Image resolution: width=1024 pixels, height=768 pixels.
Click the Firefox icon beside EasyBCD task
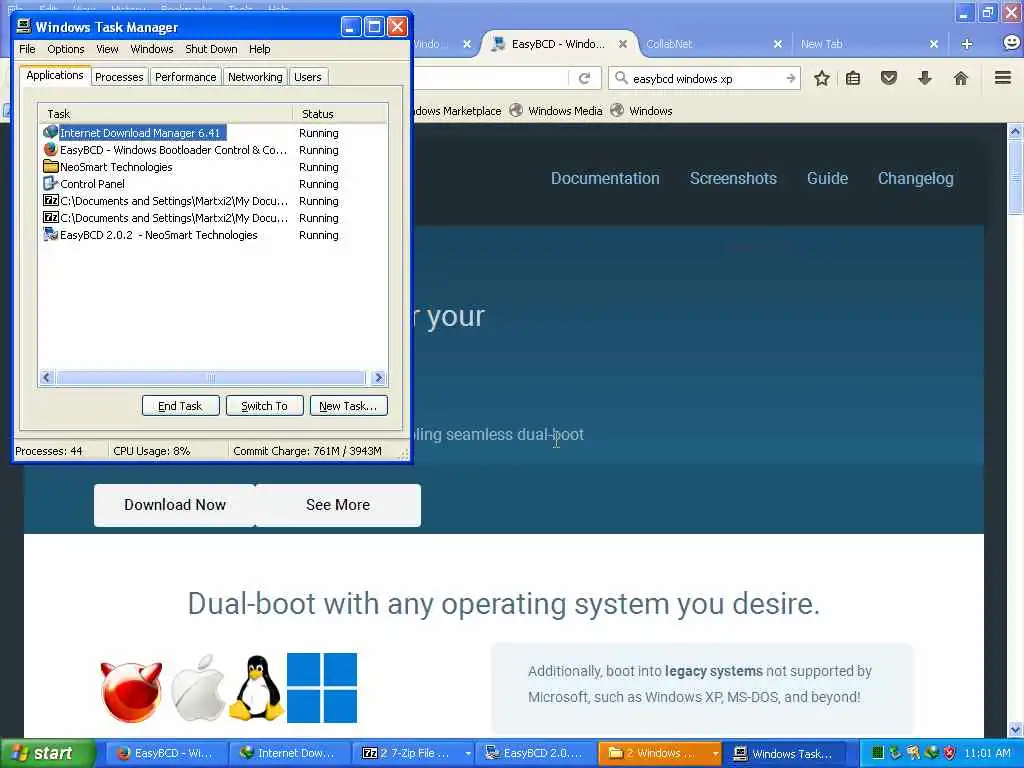coord(50,149)
